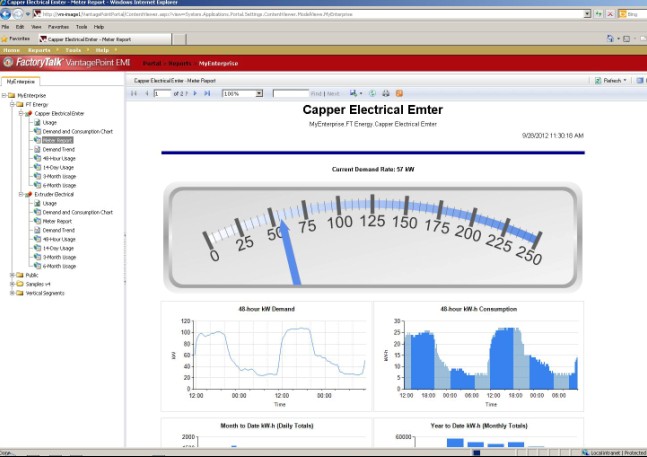Viewport: 647px width, 457px height.
Task: Click the orange data feed icon
Action: tap(399, 93)
